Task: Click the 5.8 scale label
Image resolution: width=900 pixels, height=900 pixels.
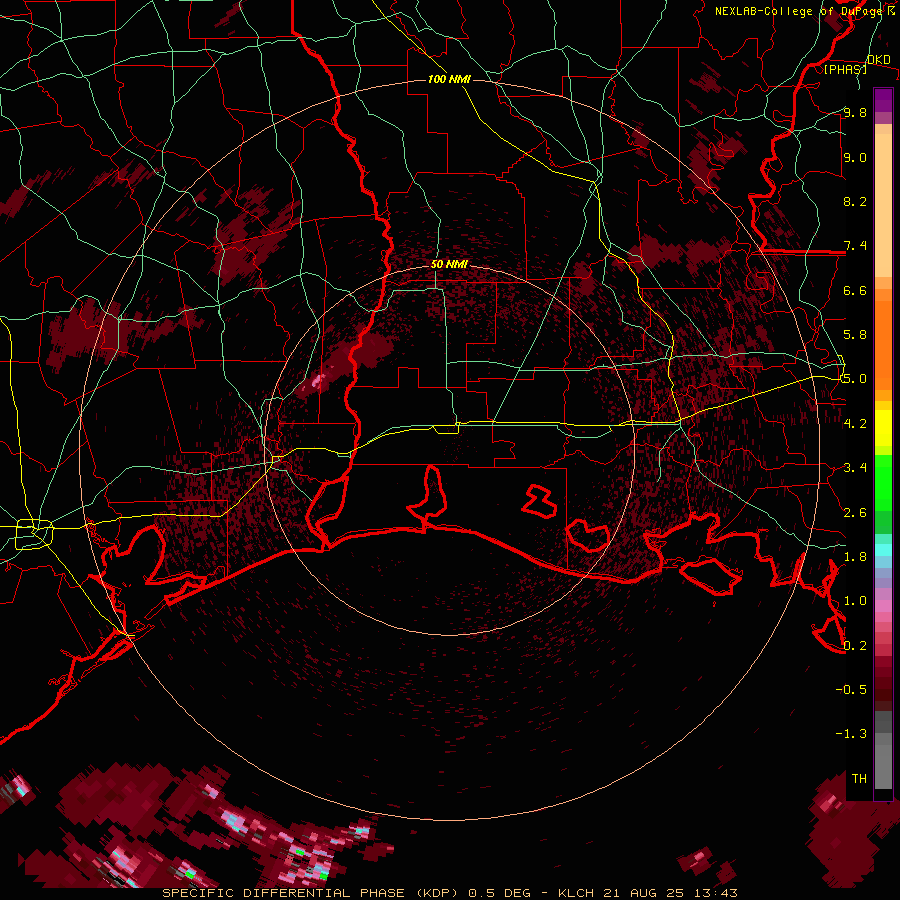Action: (855, 335)
